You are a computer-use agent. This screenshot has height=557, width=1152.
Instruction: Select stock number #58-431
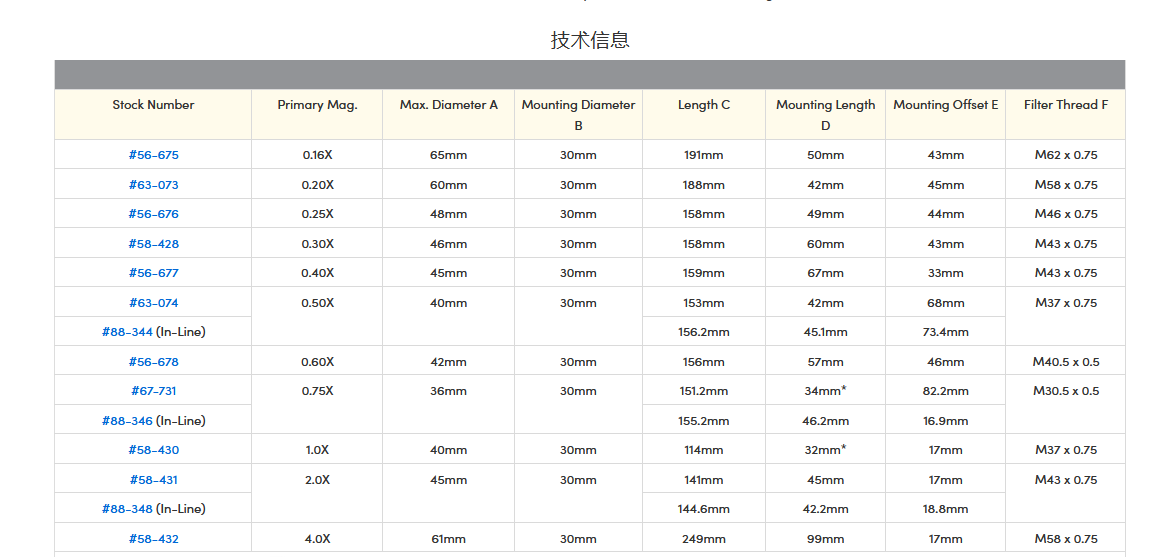pos(153,480)
